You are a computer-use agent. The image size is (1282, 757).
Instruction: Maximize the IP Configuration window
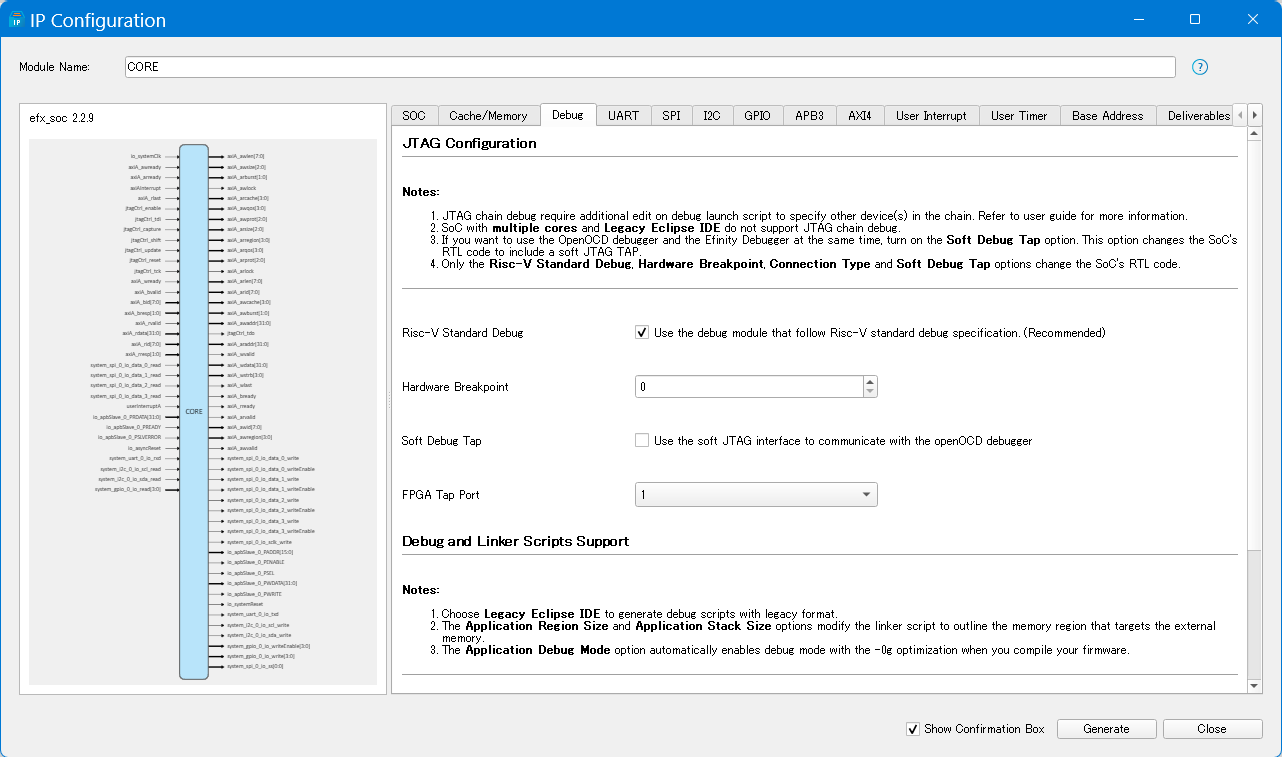click(1194, 20)
